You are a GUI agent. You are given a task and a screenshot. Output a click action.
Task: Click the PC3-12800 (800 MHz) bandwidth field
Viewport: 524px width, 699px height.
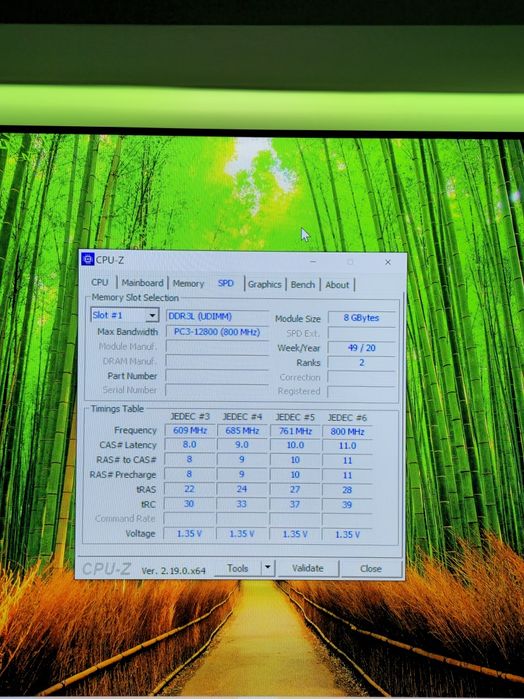click(x=218, y=332)
